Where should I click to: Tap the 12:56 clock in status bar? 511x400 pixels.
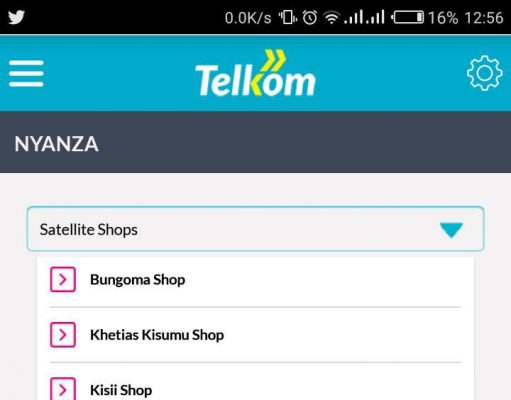pos(484,18)
